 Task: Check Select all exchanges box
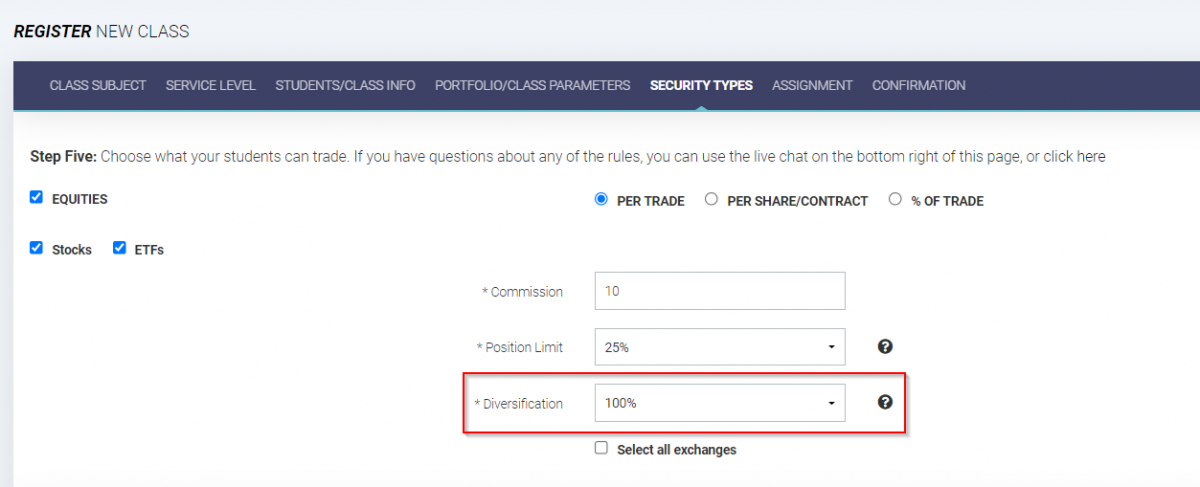601,448
